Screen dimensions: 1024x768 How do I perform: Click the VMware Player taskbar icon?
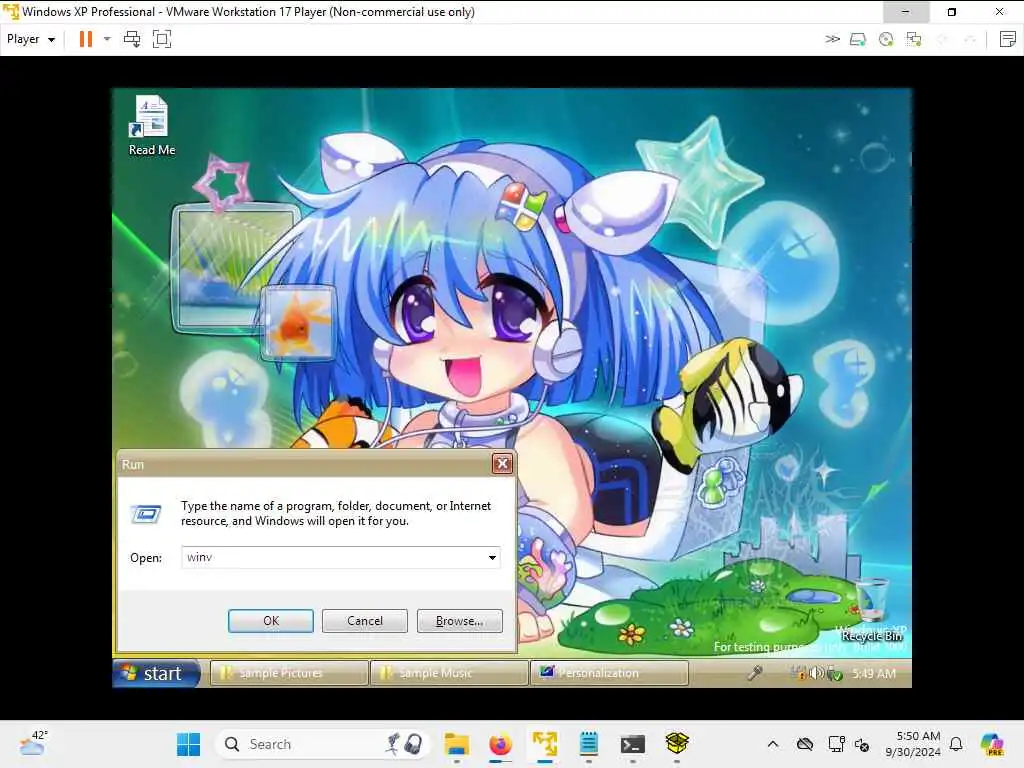[x=545, y=744]
